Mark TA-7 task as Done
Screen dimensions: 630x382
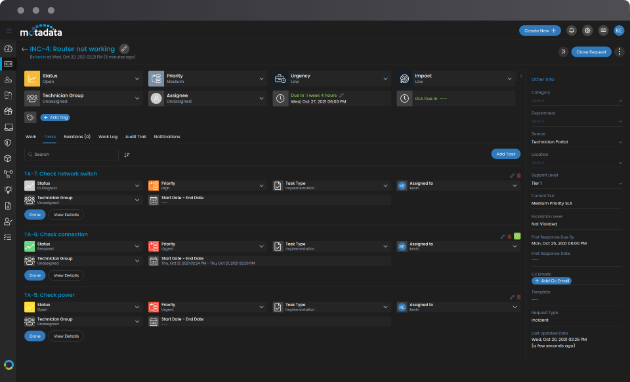[35, 214]
